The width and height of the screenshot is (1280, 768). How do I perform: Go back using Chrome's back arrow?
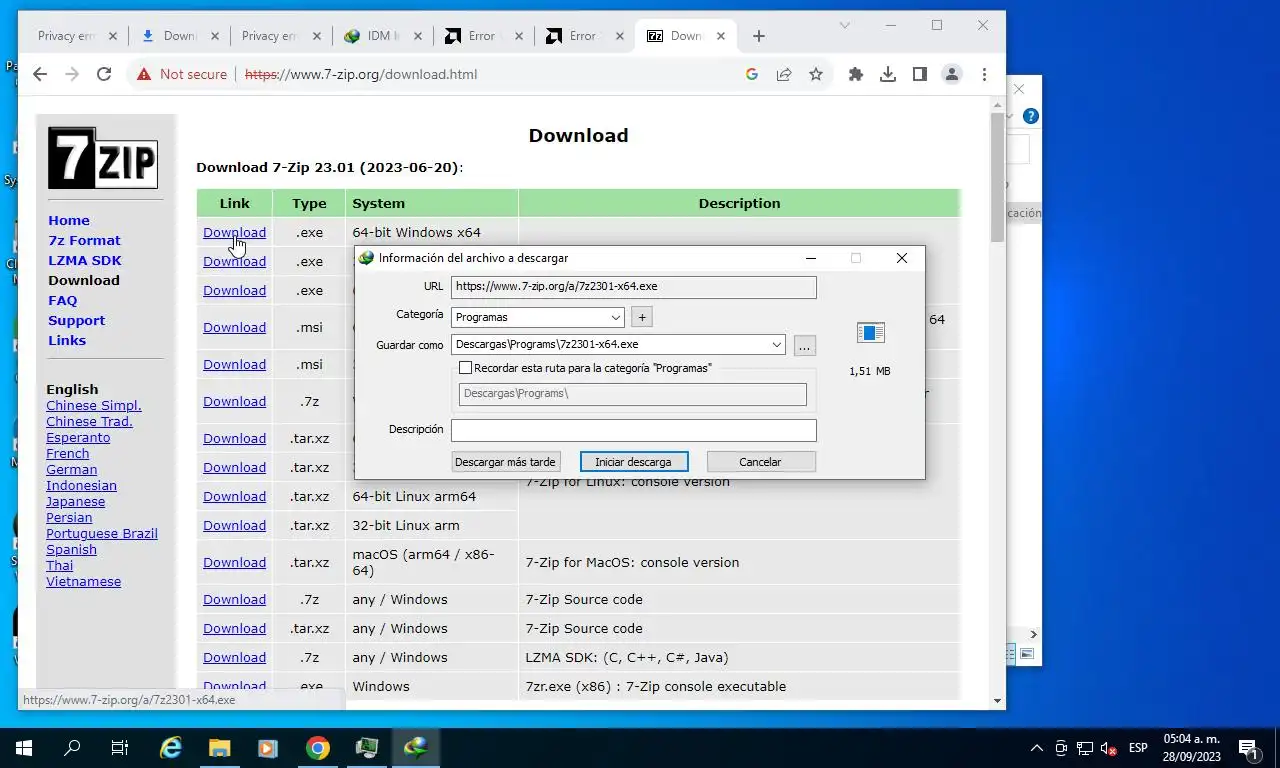[x=40, y=74]
